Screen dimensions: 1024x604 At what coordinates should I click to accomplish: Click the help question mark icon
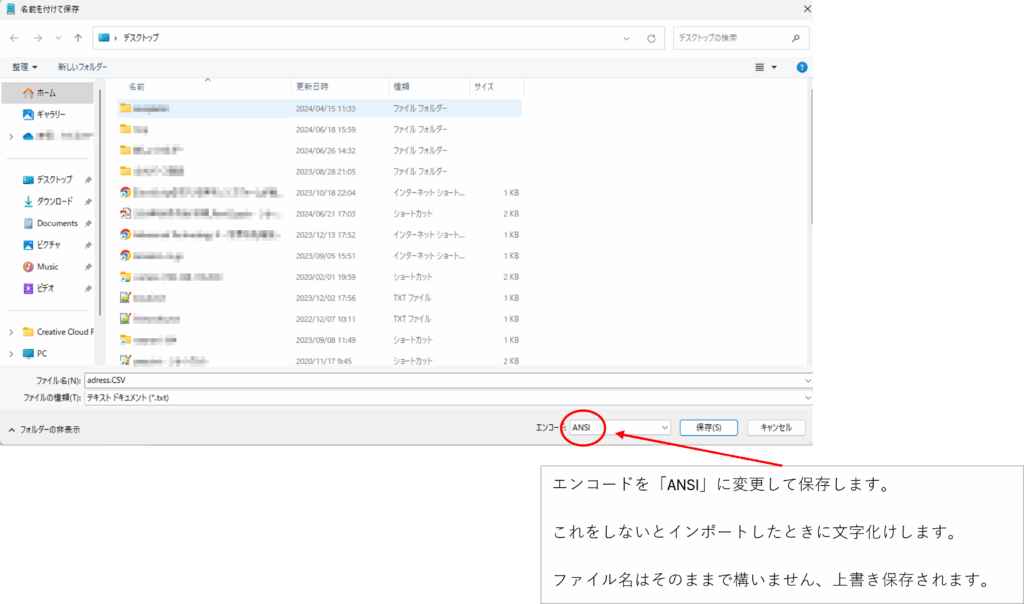coord(801,67)
